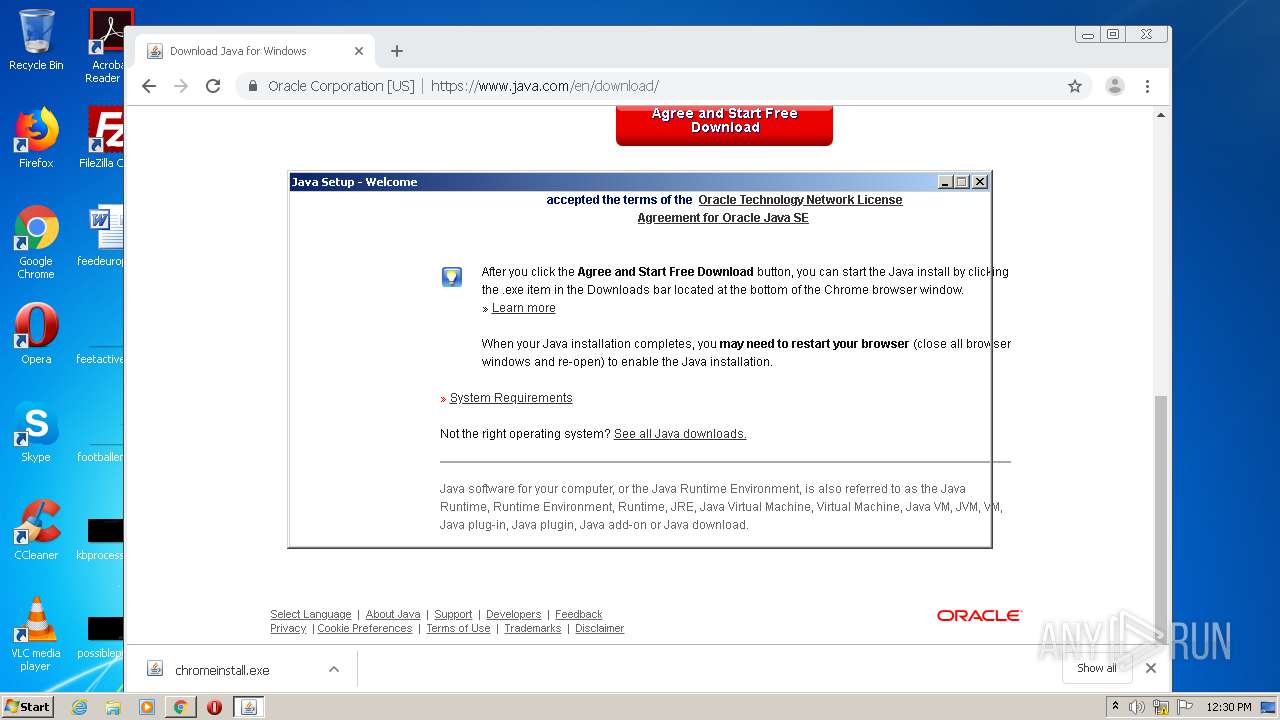
Task: Open the CCleaner desktop shortcut
Action: [36, 530]
